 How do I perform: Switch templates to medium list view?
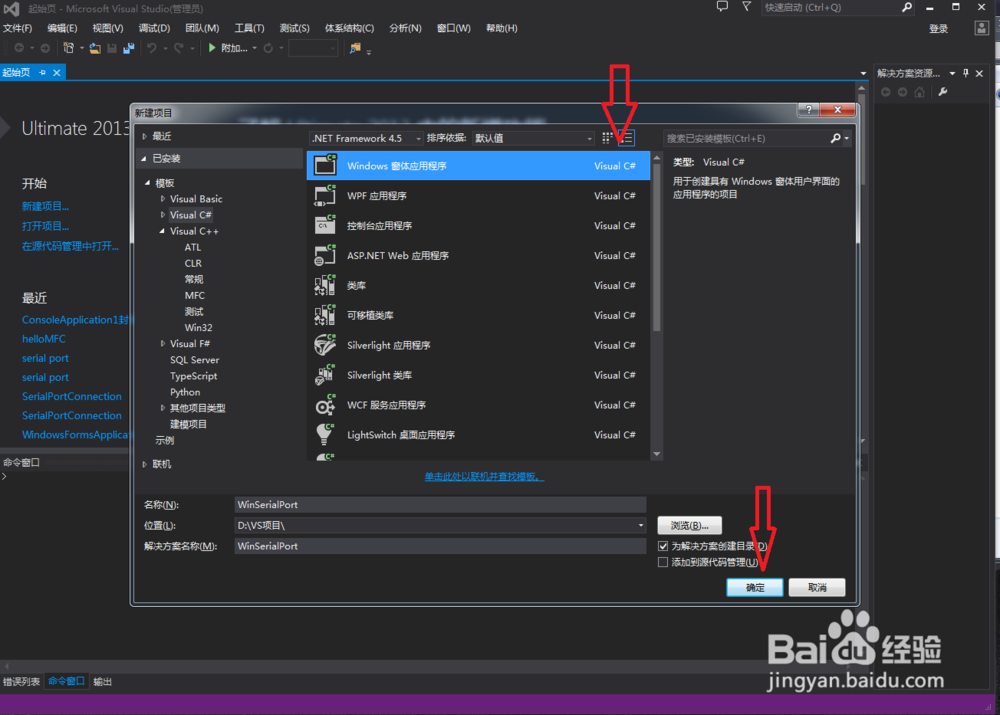click(626, 138)
